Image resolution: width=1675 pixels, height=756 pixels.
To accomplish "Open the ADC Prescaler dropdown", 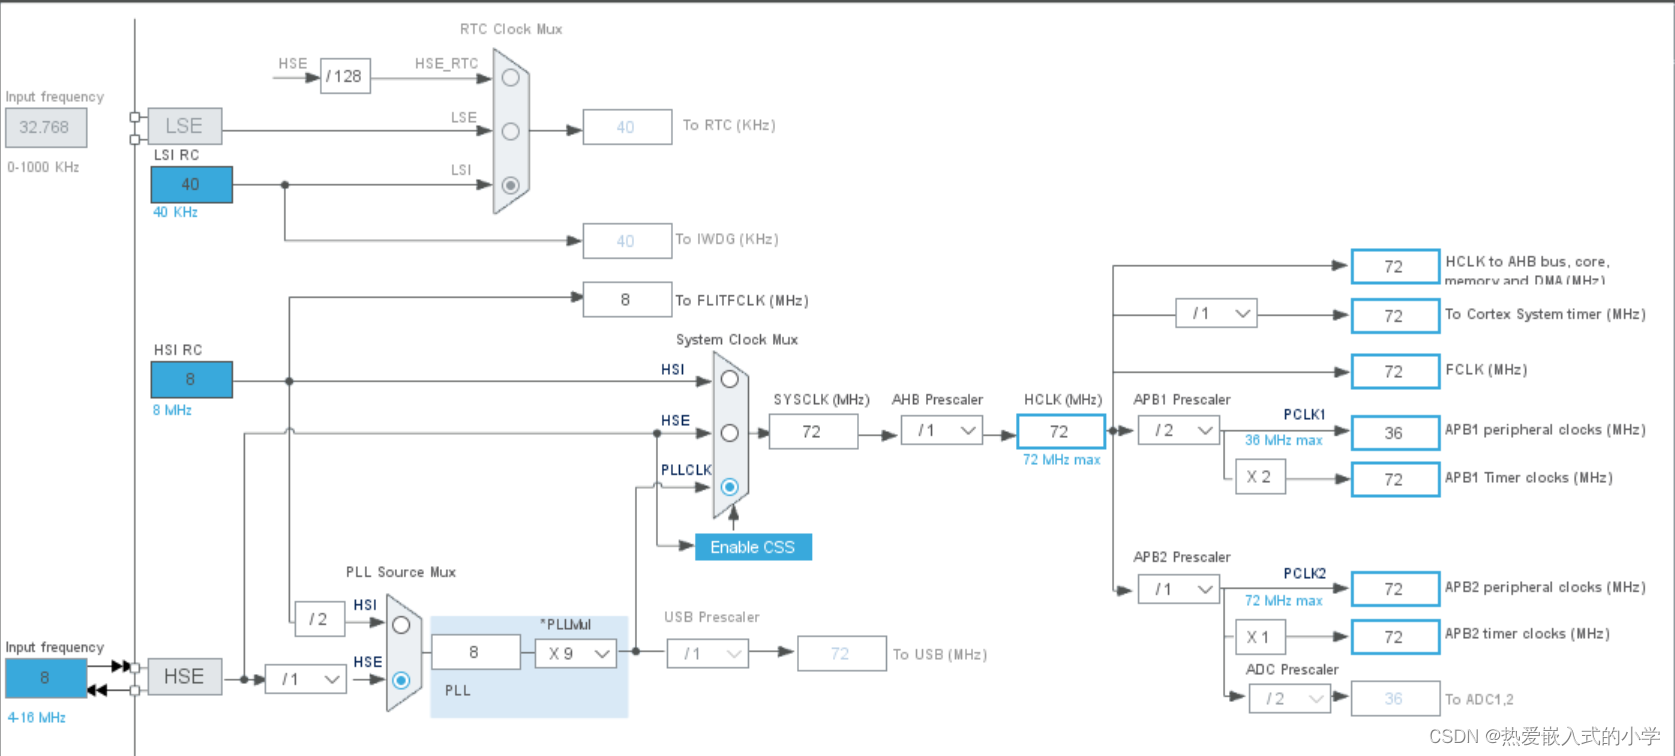I will click(1290, 699).
